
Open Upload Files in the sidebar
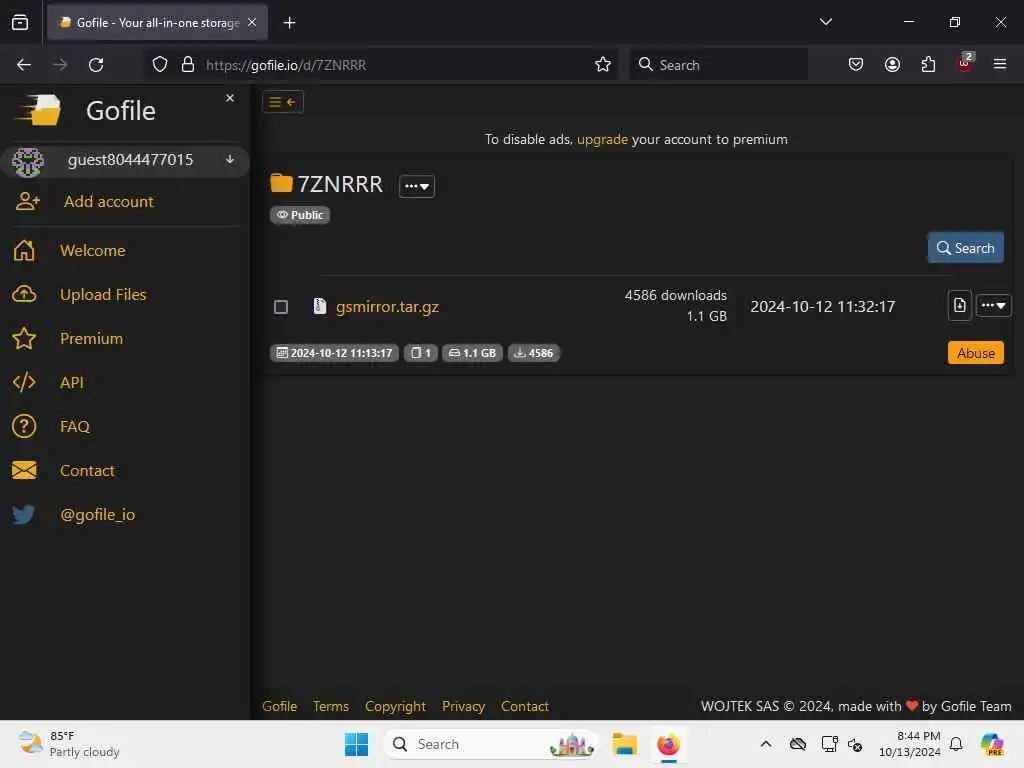pos(103,295)
